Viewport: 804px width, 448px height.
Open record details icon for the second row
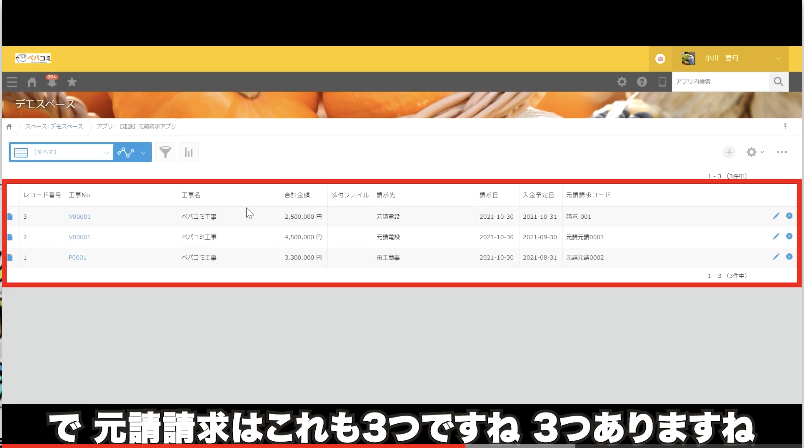pyautogui.click(x=10, y=237)
